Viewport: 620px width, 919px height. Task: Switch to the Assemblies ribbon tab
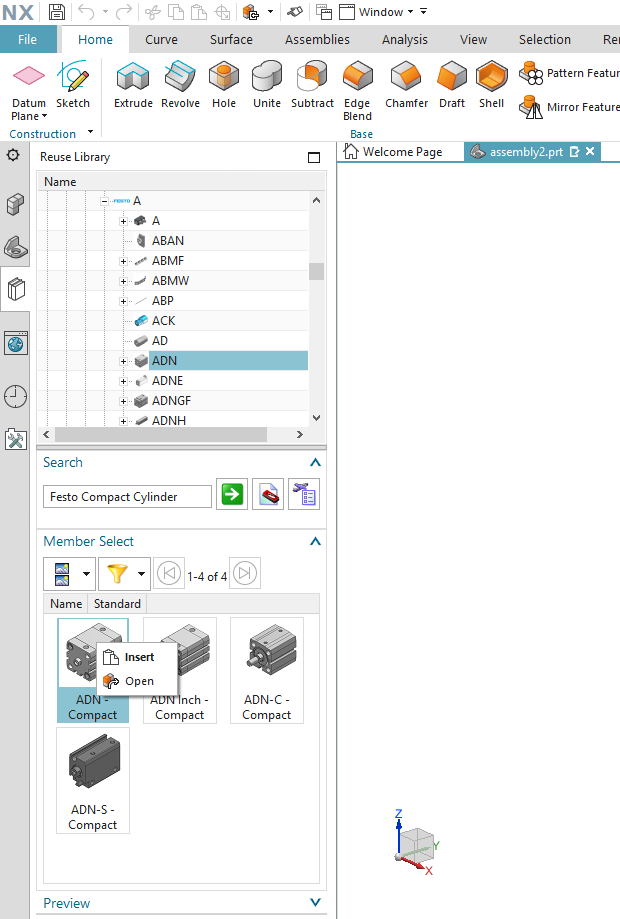(317, 39)
